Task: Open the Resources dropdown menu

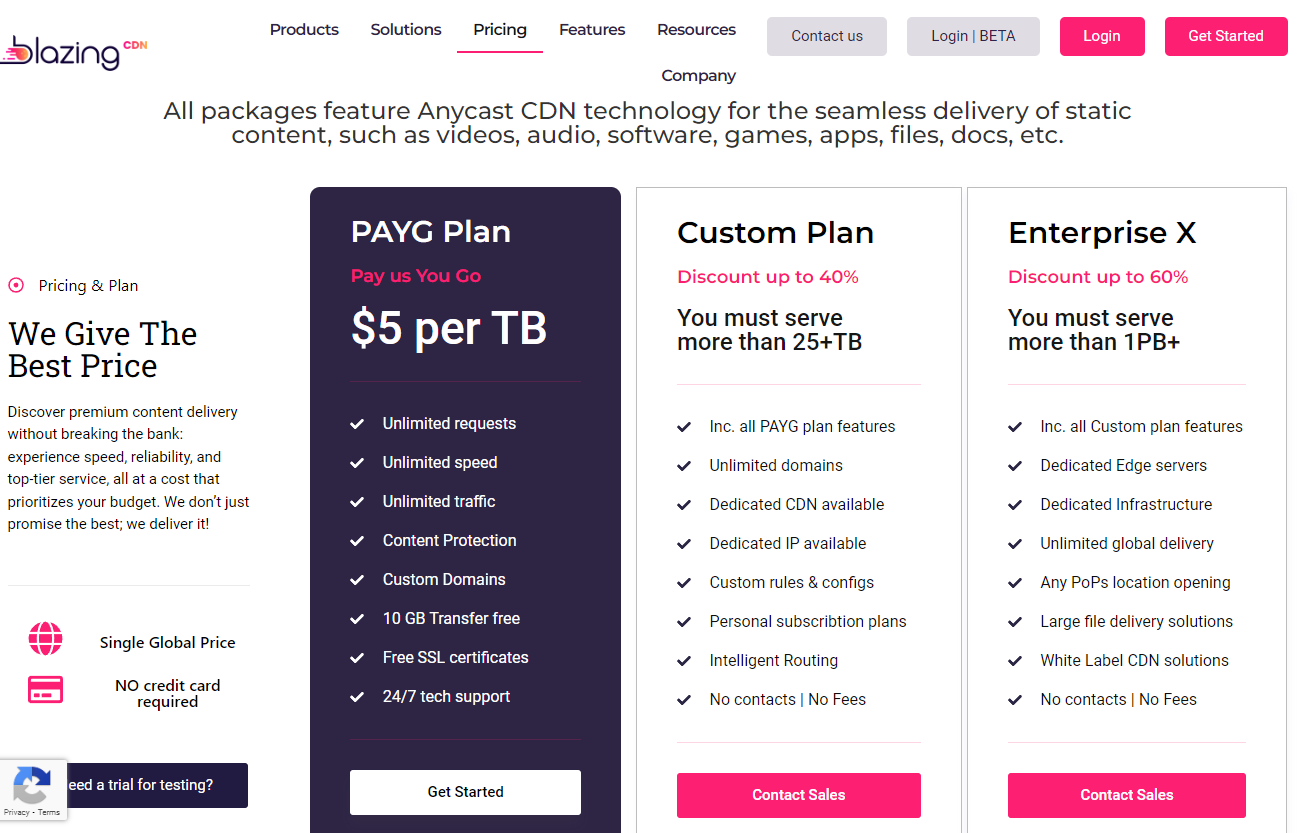Action: point(696,29)
